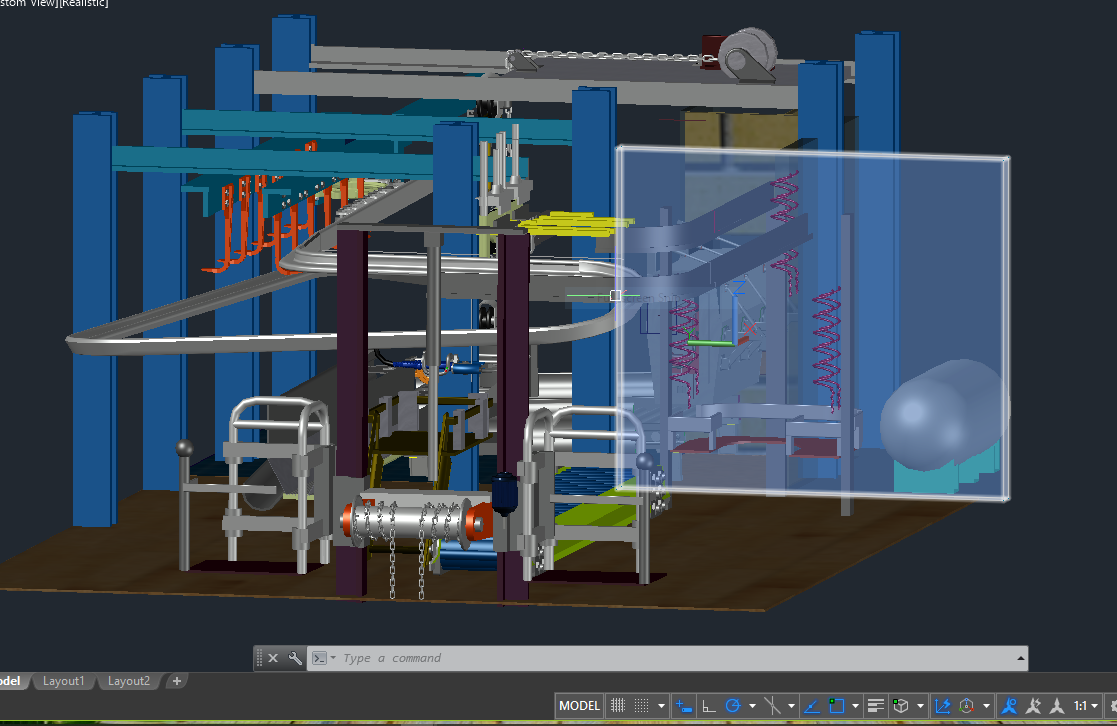The height and width of the screenshot is (726, 1117).
Task: Enable dynamic input icon
Action: click(685, 705)
